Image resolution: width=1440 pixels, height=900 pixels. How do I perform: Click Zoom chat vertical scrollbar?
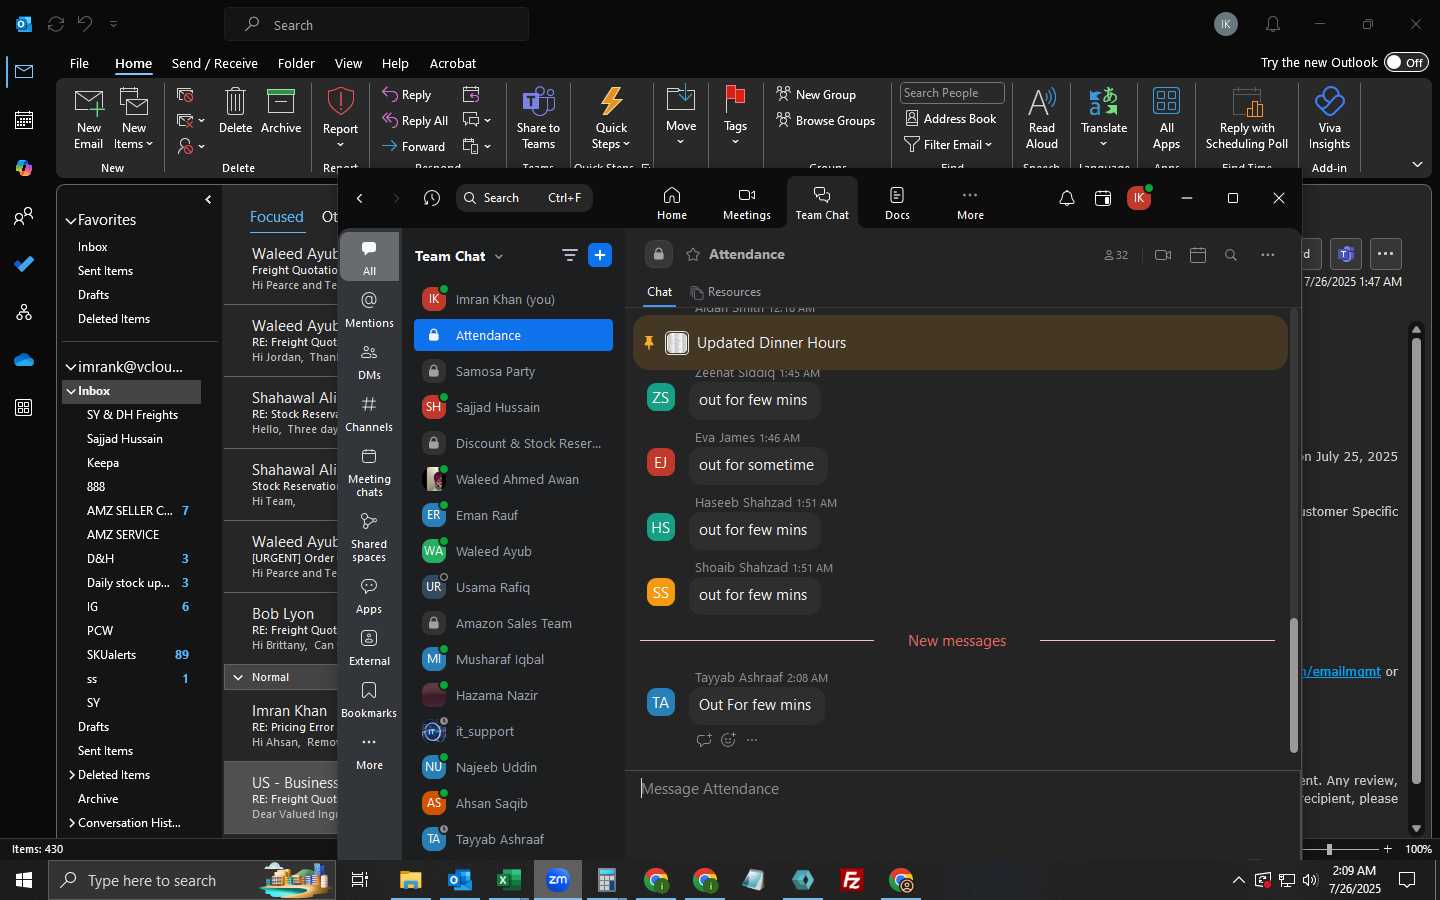1293,685
